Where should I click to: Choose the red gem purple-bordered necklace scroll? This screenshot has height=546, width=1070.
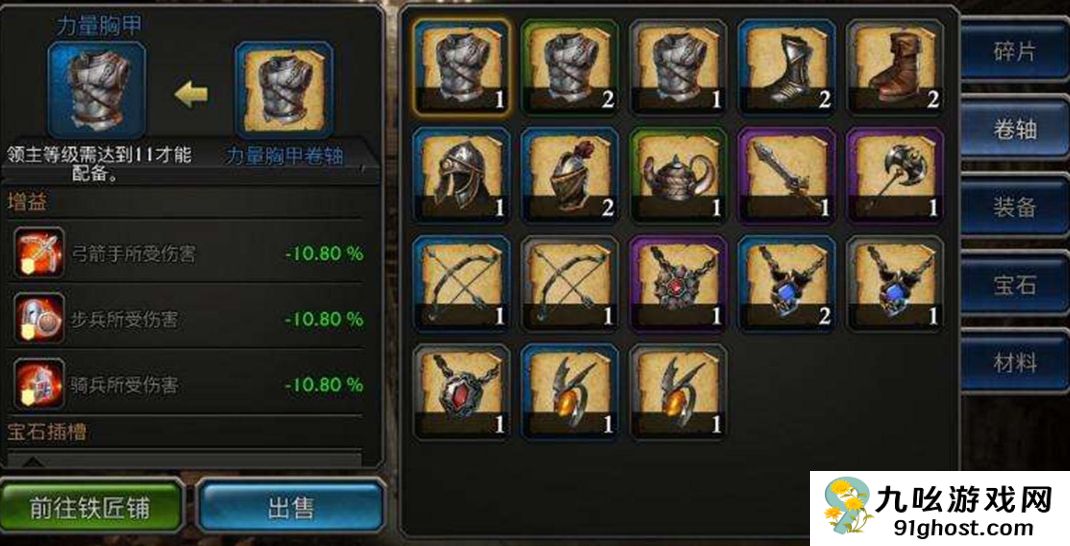[678, 283]
